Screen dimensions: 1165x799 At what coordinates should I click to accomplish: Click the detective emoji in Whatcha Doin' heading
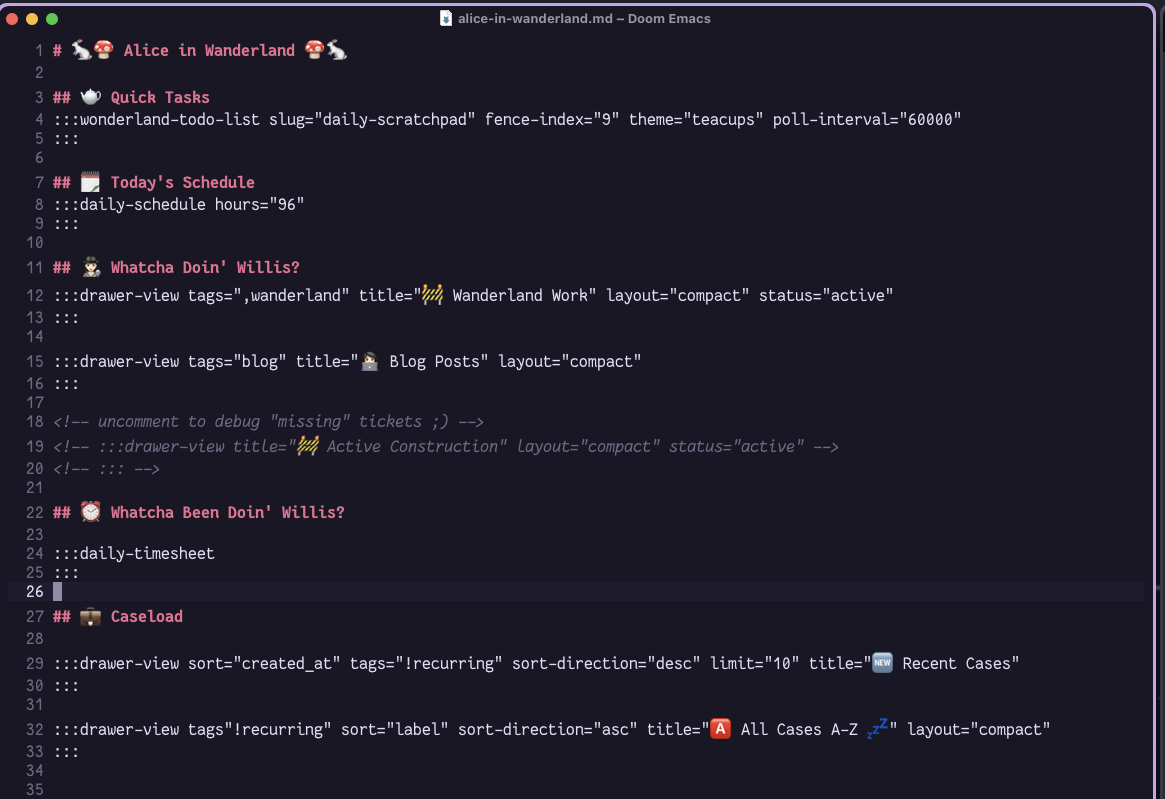pyautogui.click(x=91, y=267)
